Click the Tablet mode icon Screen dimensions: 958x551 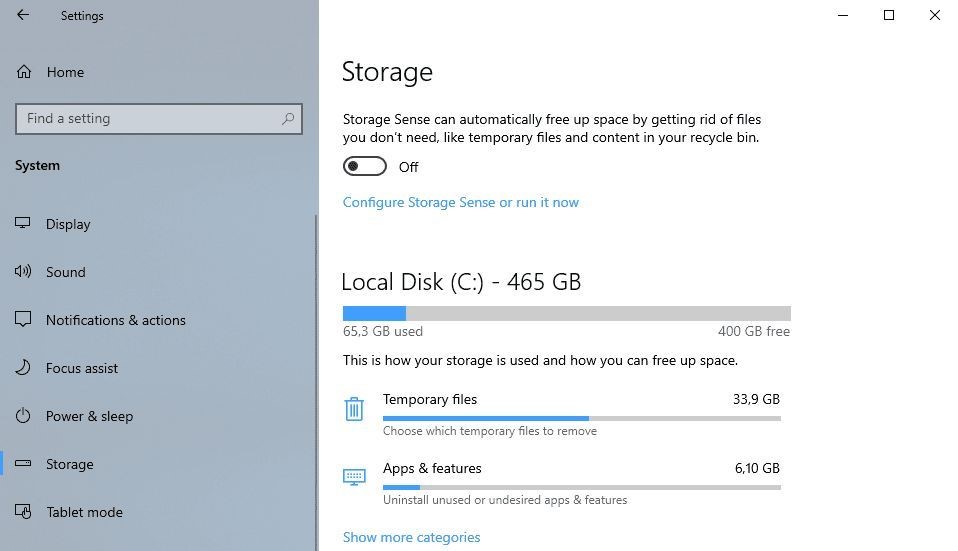(x=23, y=512)
